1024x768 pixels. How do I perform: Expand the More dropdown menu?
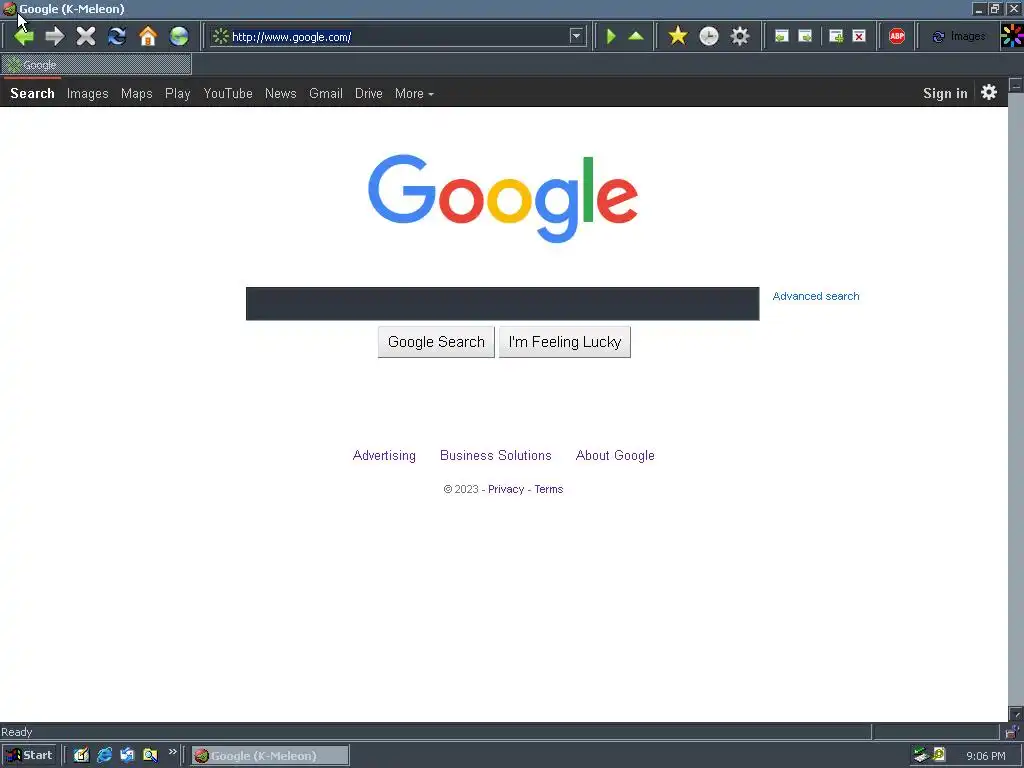pos(414,93)
